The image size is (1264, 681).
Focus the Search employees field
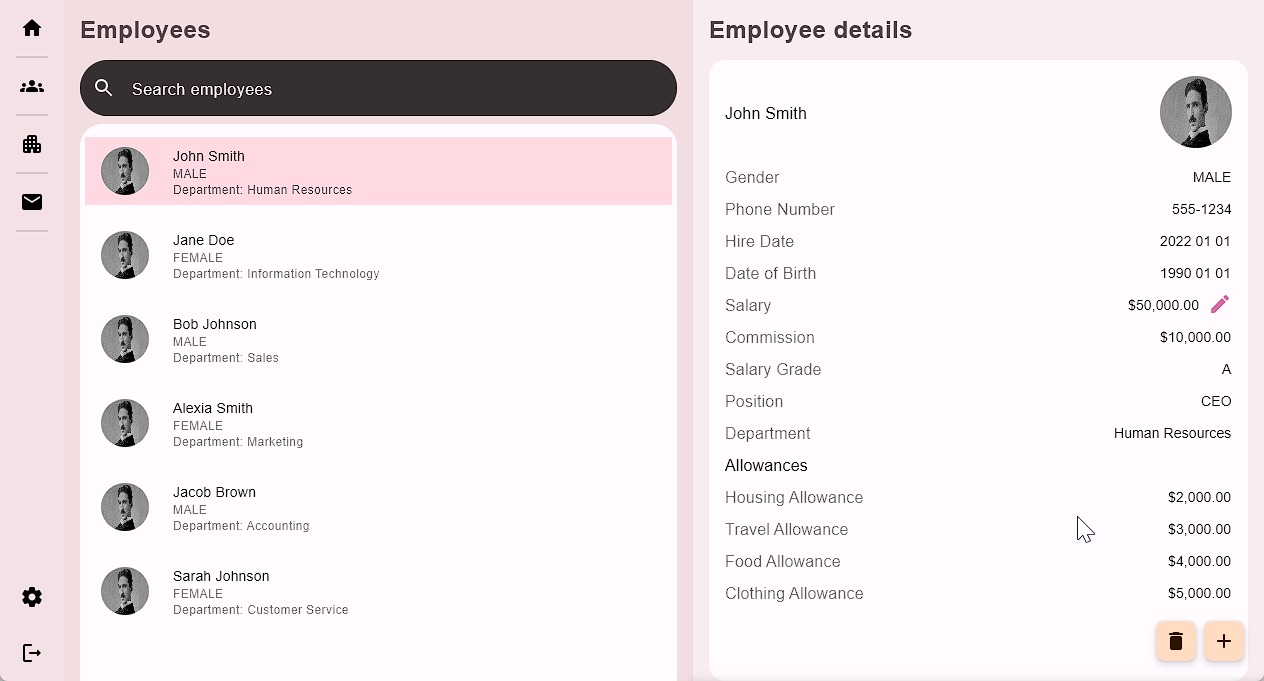tap(390, 89)
